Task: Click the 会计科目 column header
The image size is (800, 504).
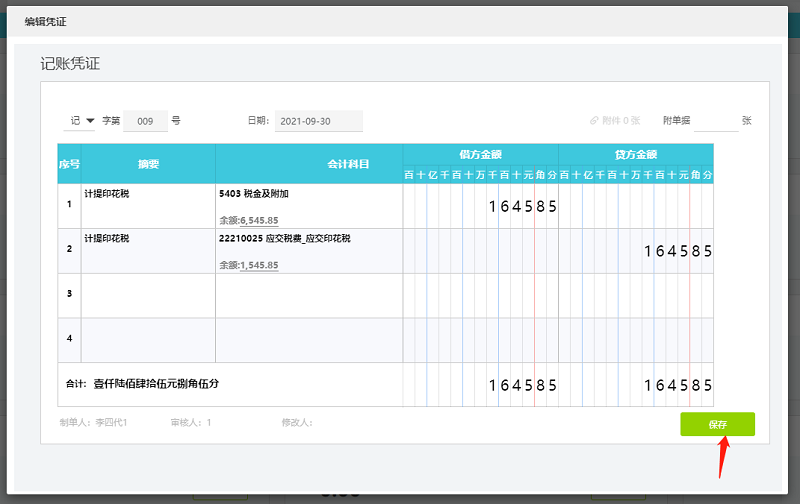Action: coord(349,163)
